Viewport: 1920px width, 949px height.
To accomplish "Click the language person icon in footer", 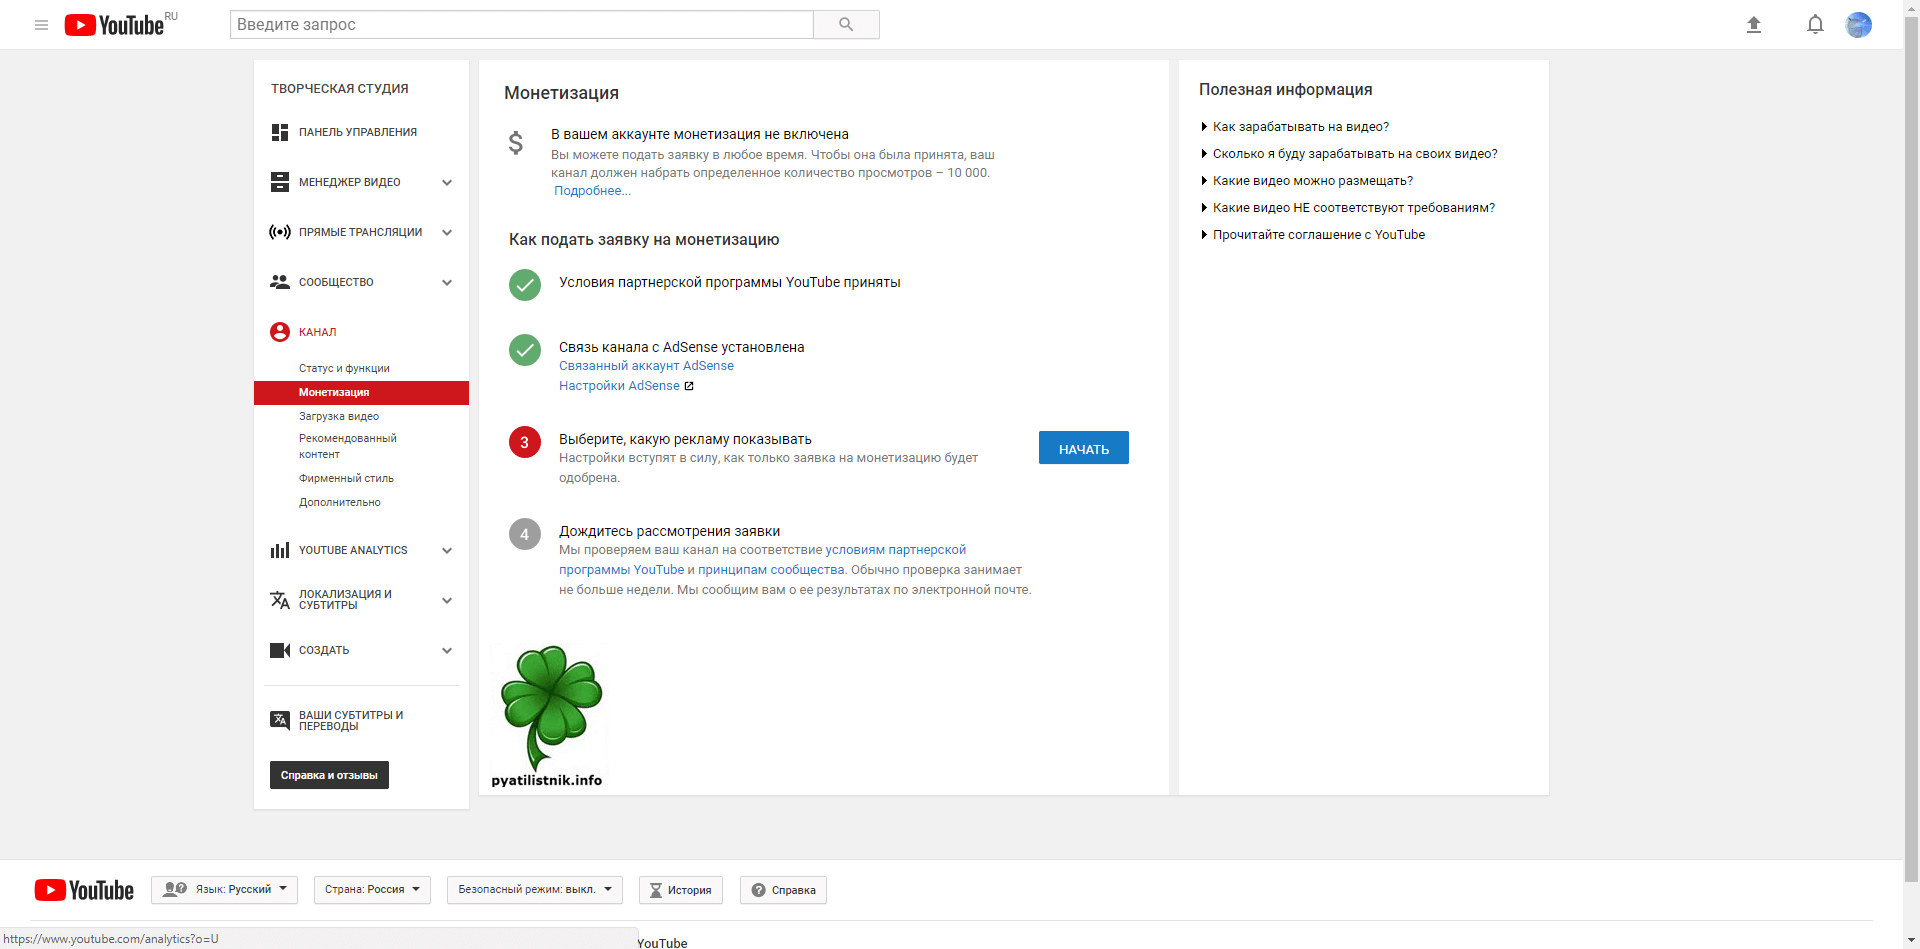I will tap(175, 889).
